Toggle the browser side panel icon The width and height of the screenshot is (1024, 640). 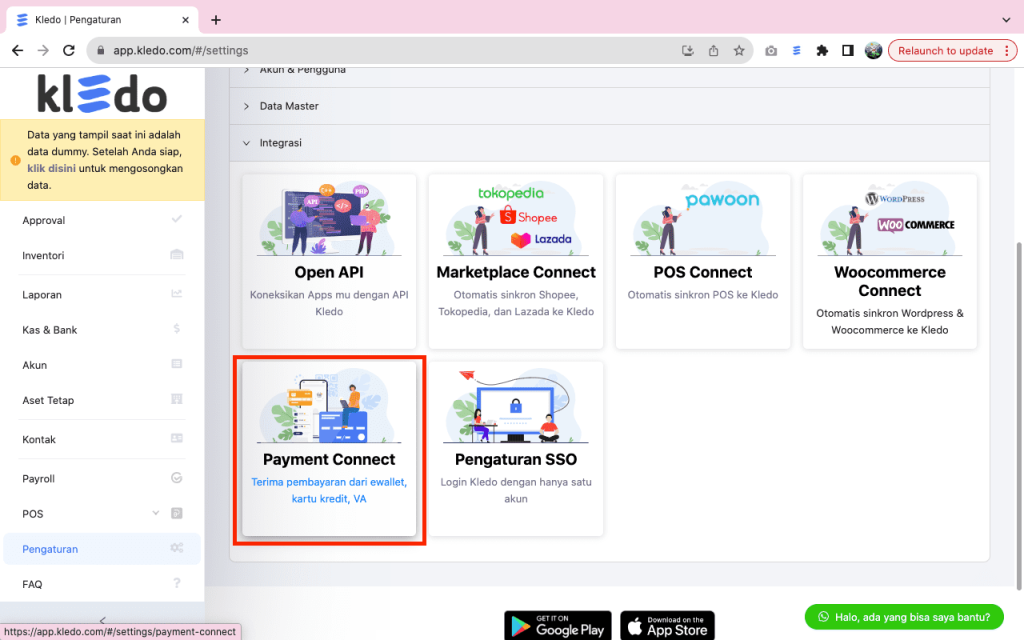[x=848, y=50]
